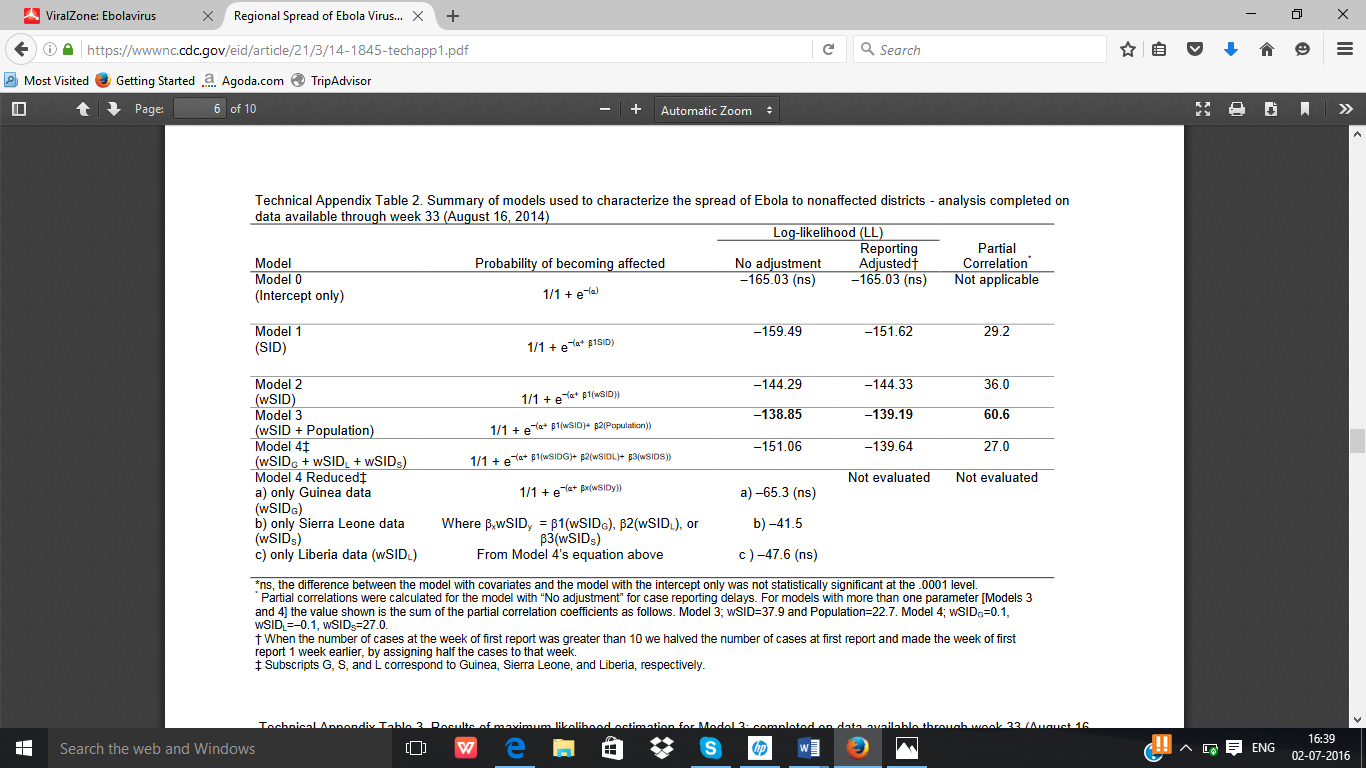Screen dimensions: 1366x768
Task: Click the vertical scrollbar thumb of the PDF
Action: (1357, 441)
